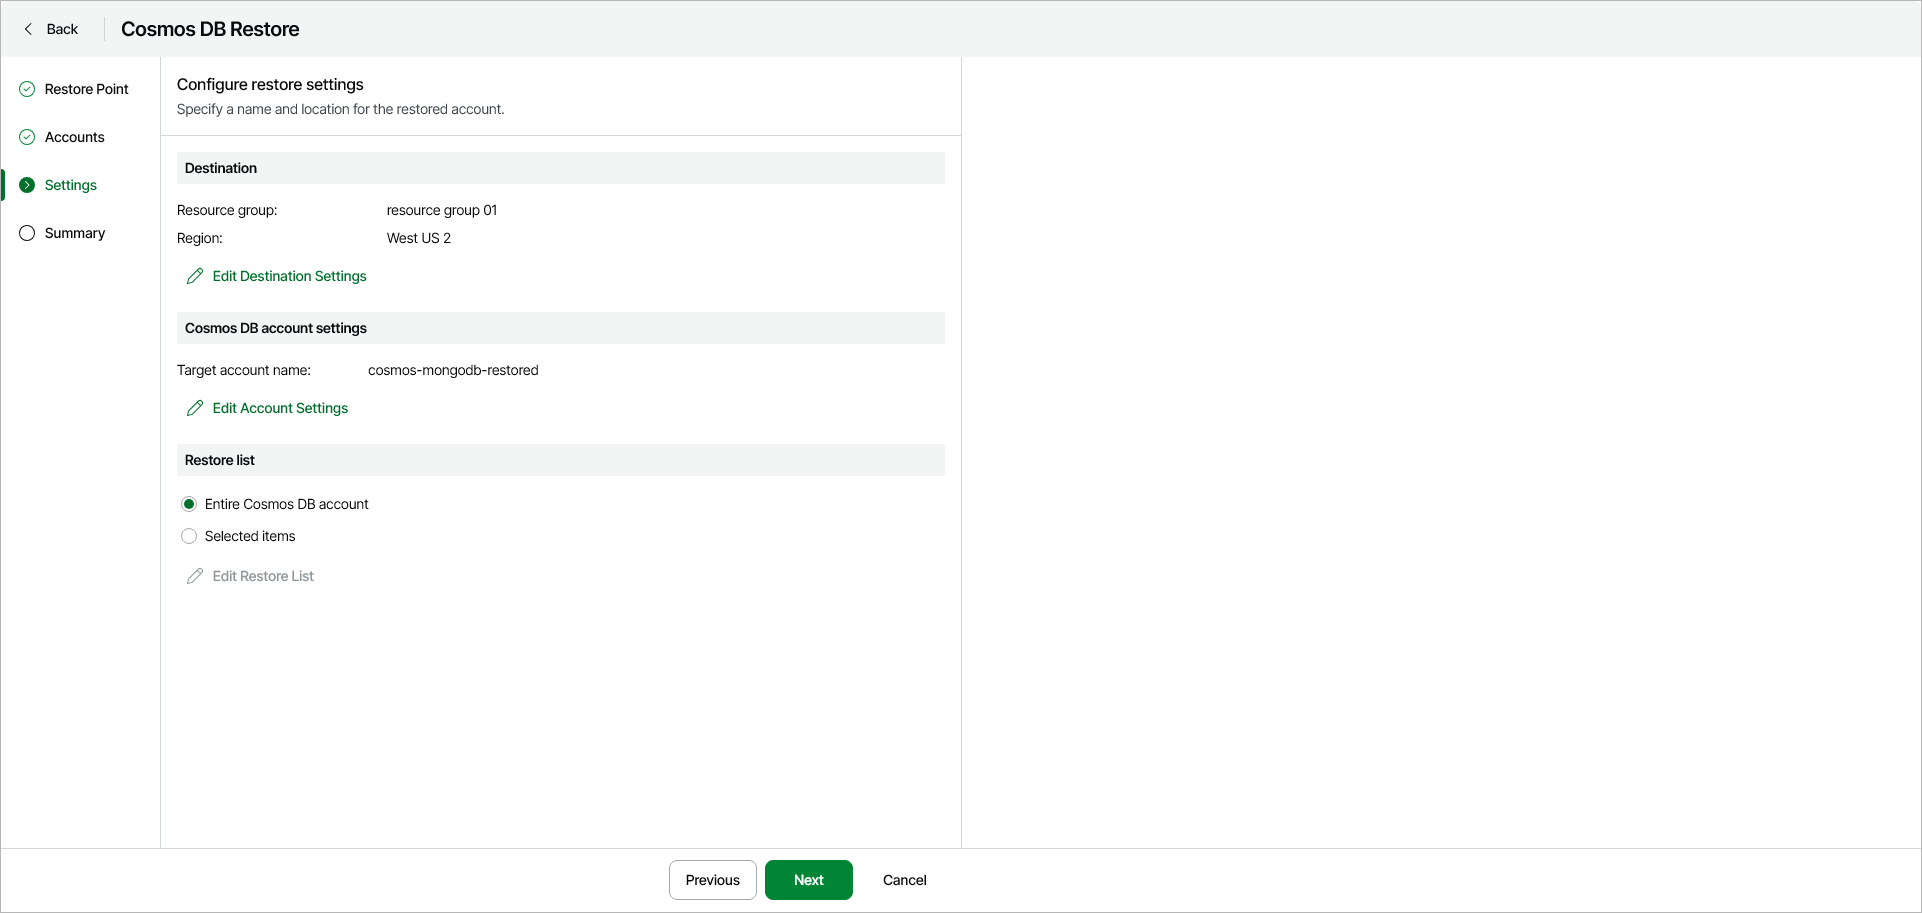The height and width of the screenshot is (913, 1922).
Task: Click the Destination section header
Action: click(x=561, y=168)
